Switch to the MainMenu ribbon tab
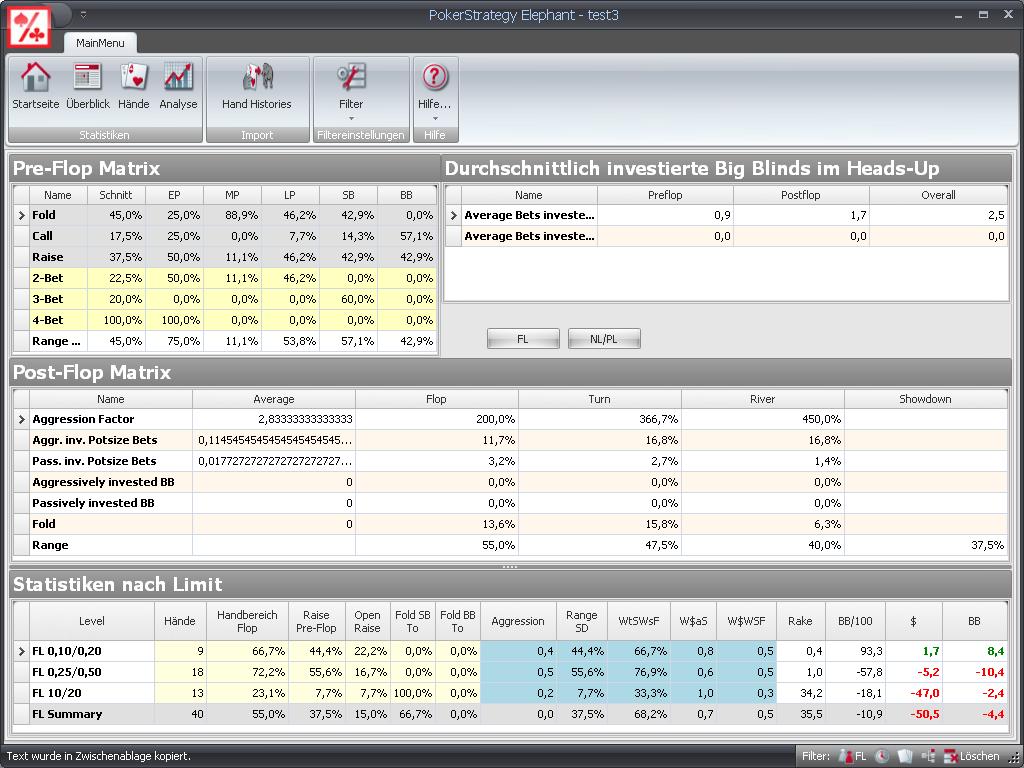 [x=100, y=43]
